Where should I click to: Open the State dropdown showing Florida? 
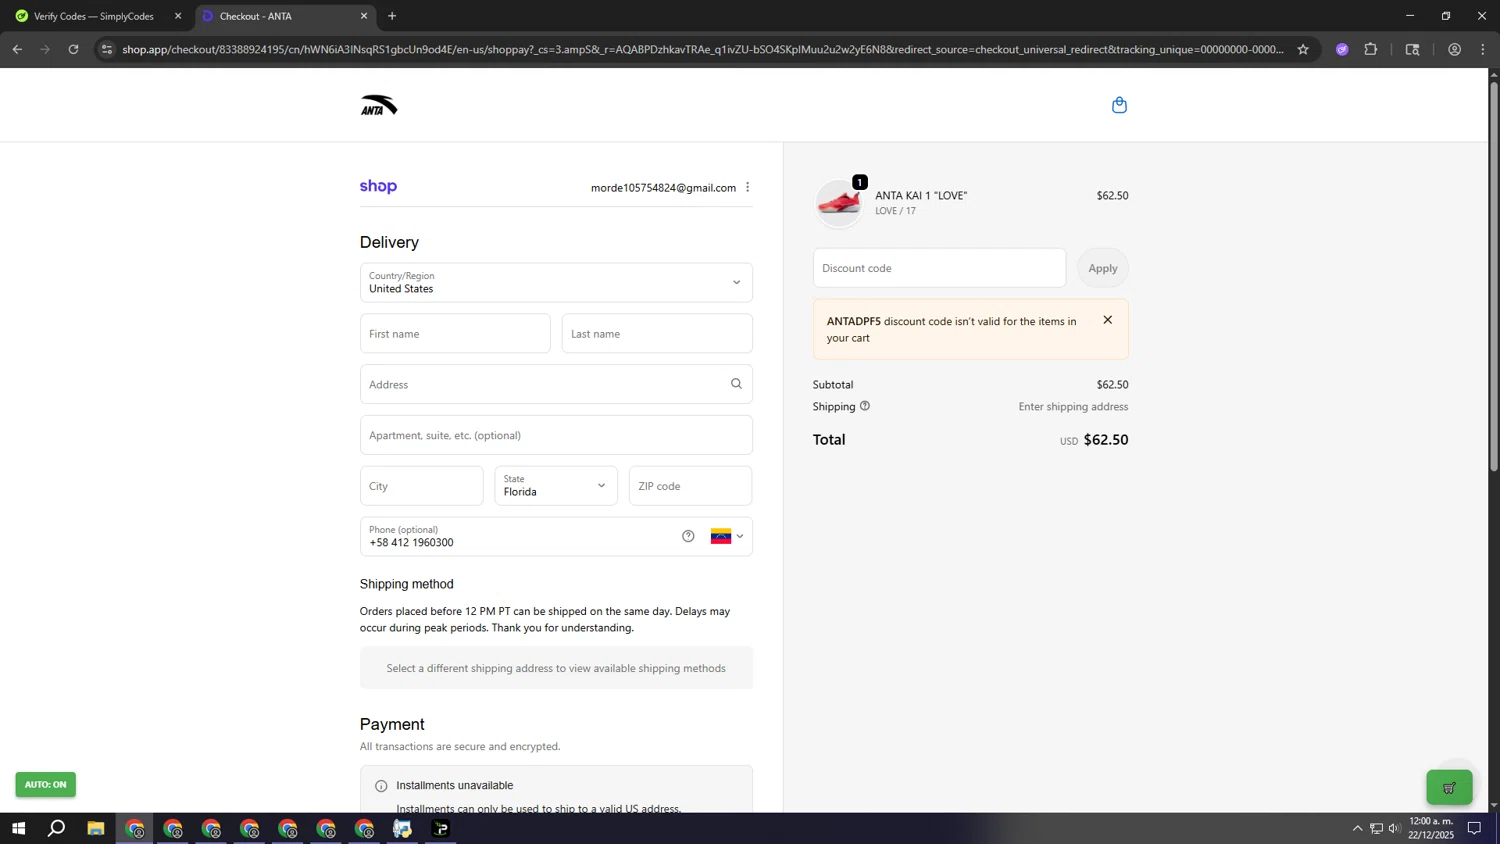(x=556, y=486)
